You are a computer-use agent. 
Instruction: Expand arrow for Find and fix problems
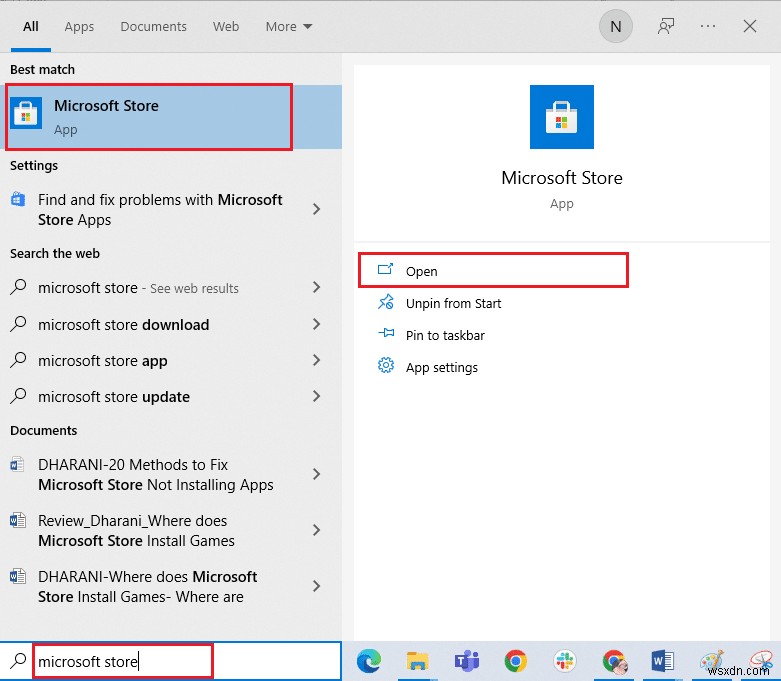coord(316,210)
